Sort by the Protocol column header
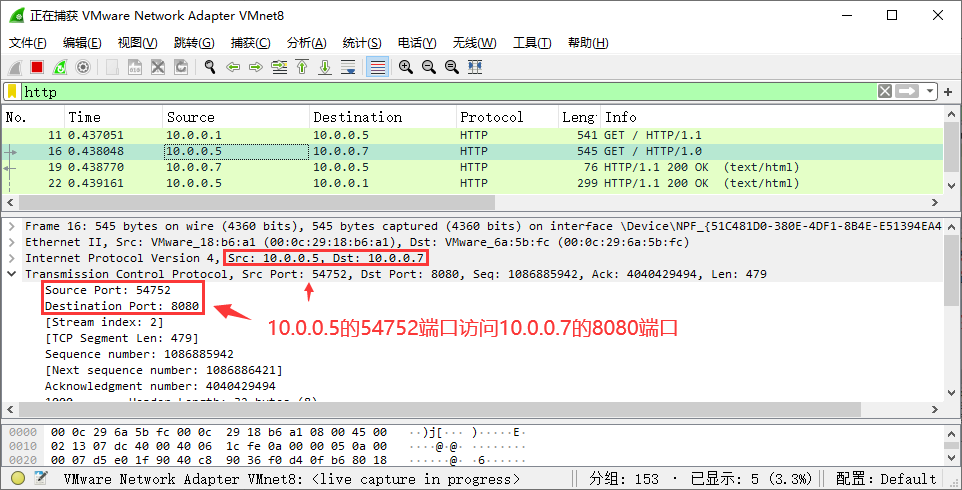Screen dimensions: 962x490 [x=507, y=117]
